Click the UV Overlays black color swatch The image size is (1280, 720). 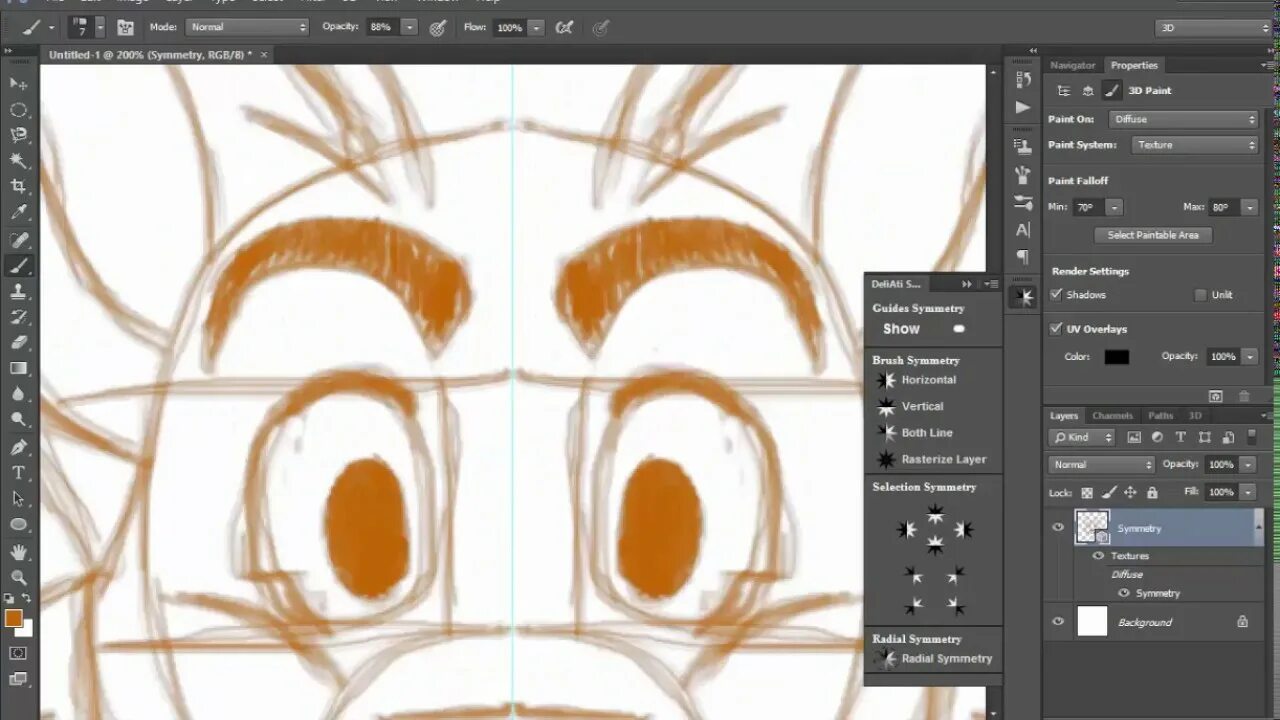click(1116, 357)
